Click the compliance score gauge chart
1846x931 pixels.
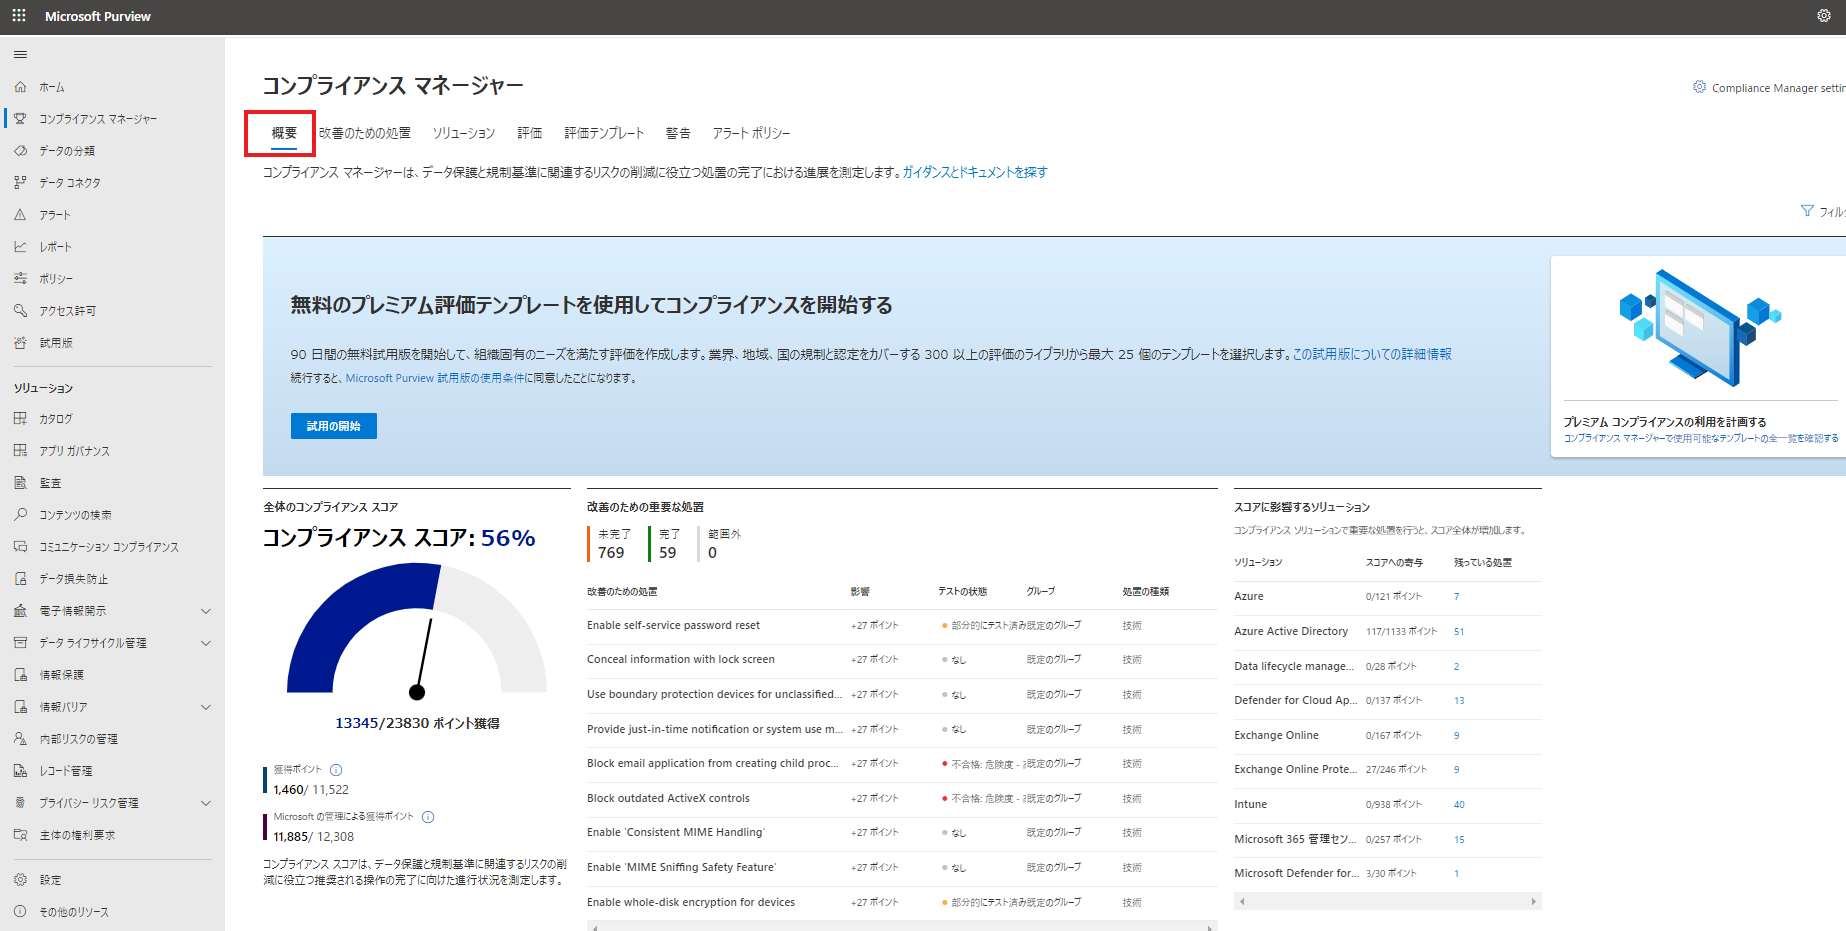tap(417, 630)
